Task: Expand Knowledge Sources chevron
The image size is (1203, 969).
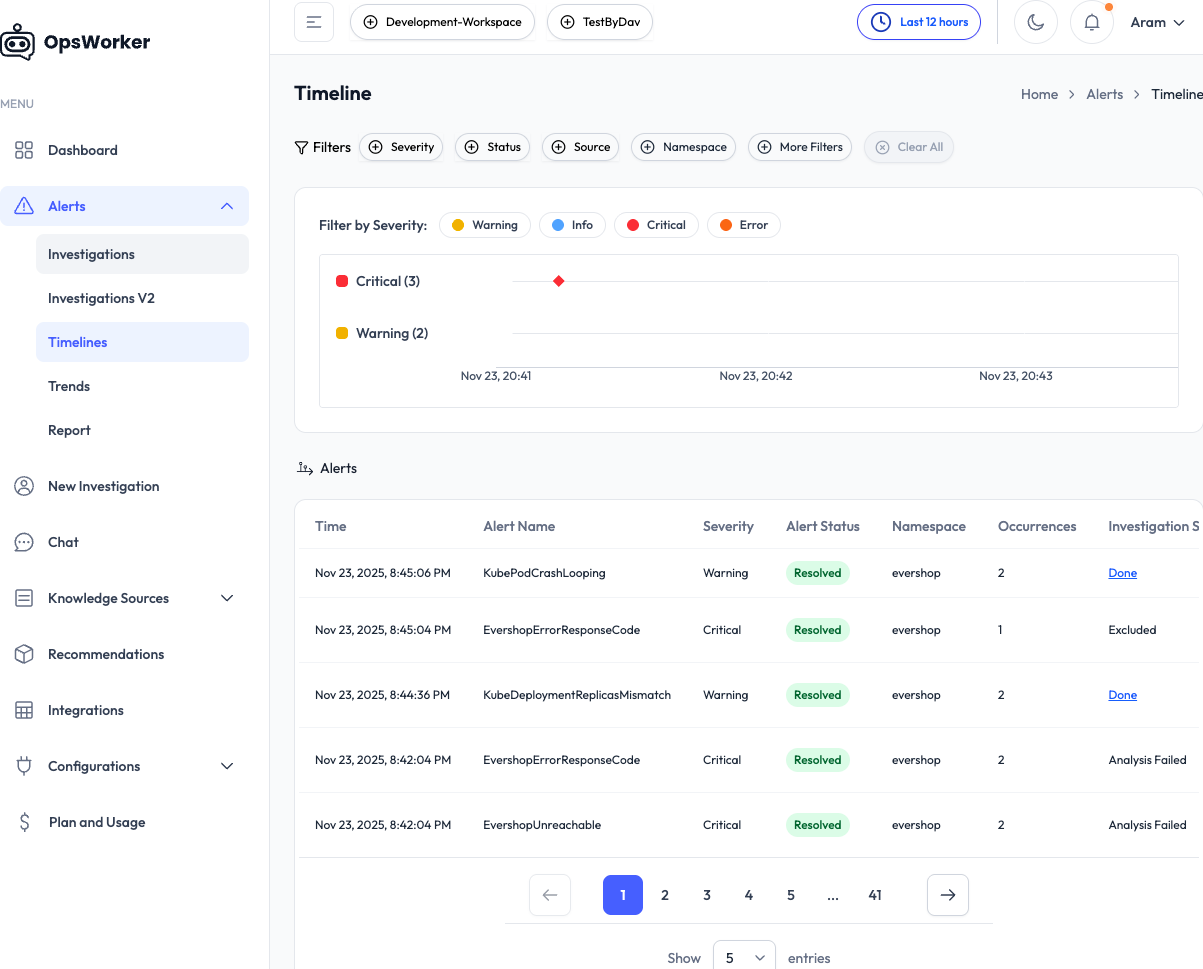Action: (x=227, y=598)
